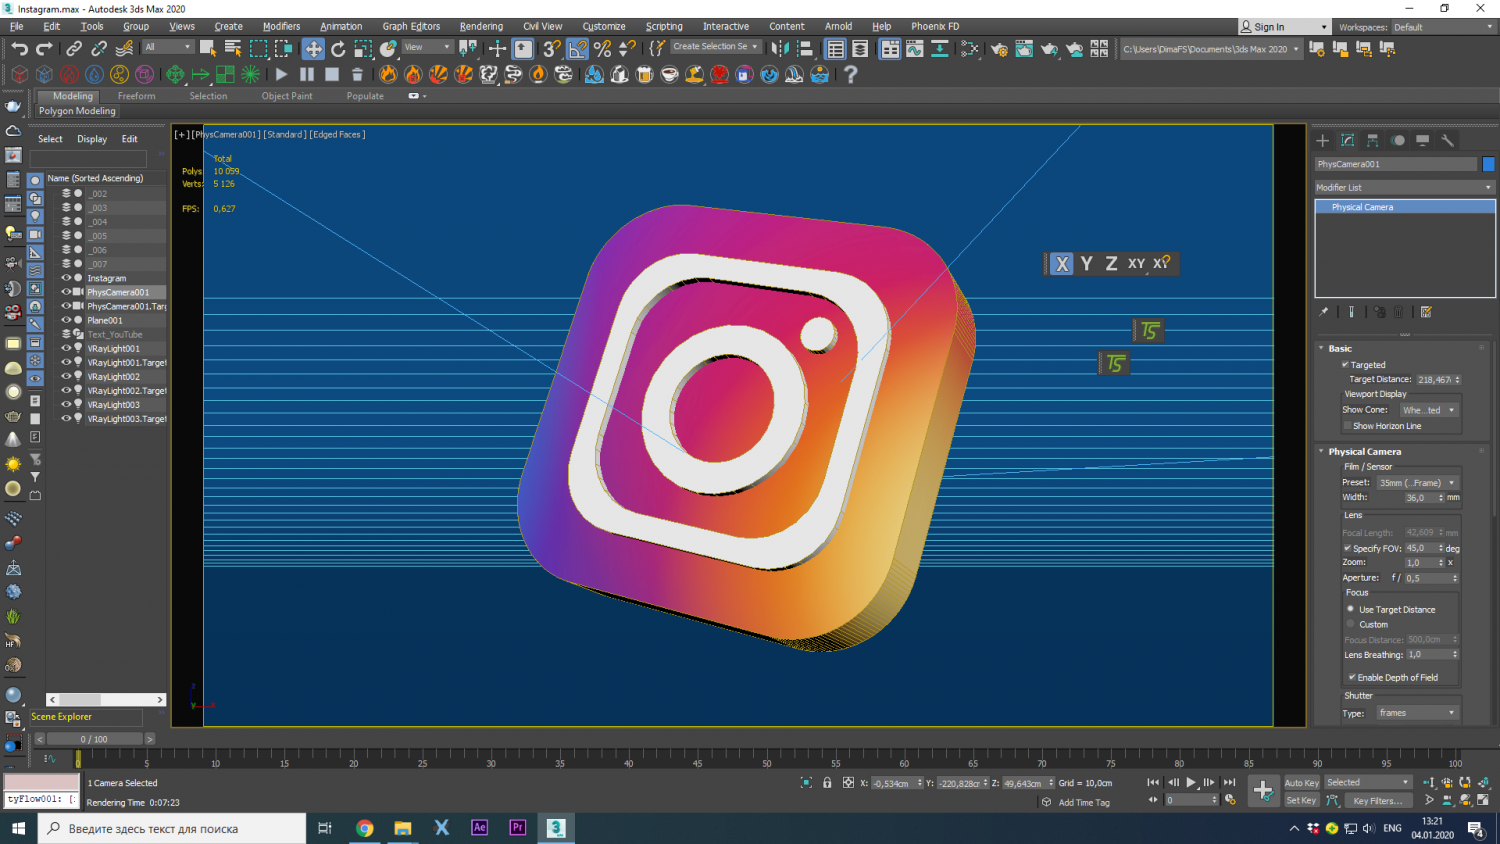The height and width of the screenshot is (844, 1500).
Task: Open the Select by Name dialog
Action: coord(233,48)
